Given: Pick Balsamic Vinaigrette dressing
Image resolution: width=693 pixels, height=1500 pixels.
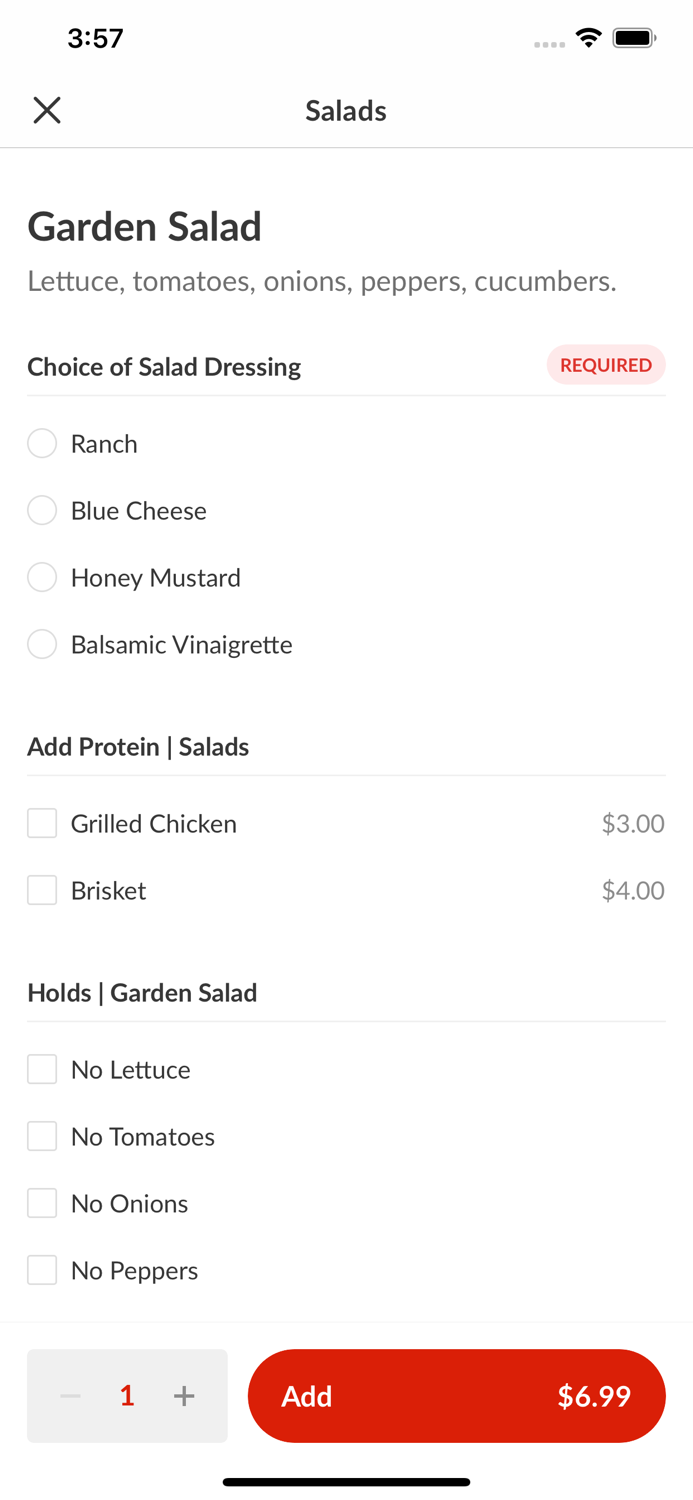Looking at the screenshot, I should point(42,644).
